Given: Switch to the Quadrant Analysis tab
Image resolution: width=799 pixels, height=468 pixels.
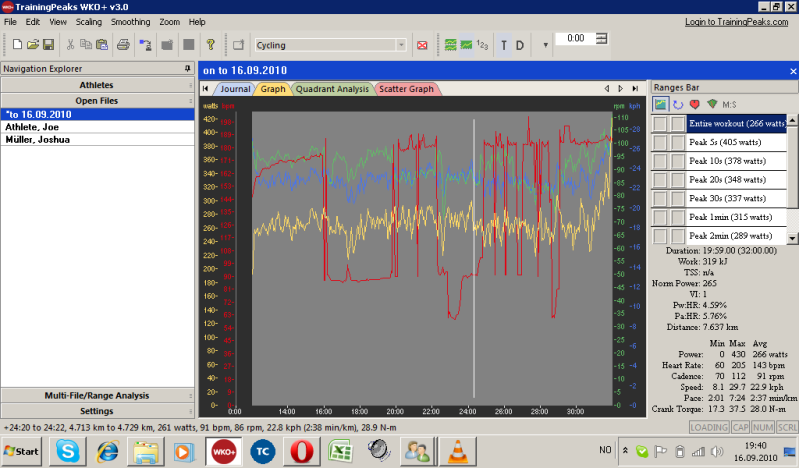Looking at the screenshot, I should [333, 89].
